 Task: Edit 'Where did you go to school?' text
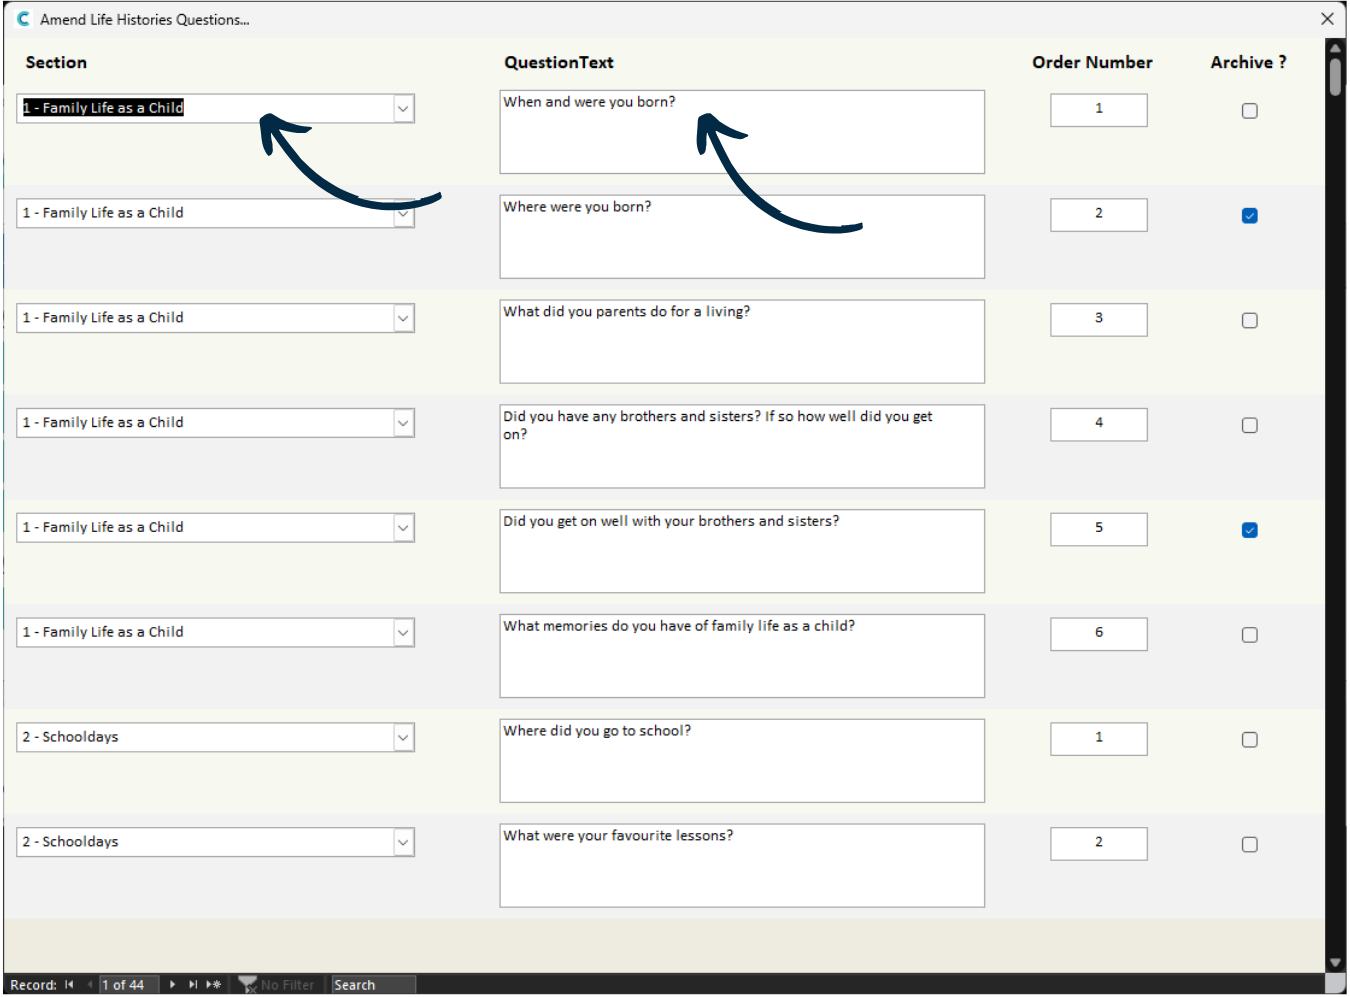[742, 761]
